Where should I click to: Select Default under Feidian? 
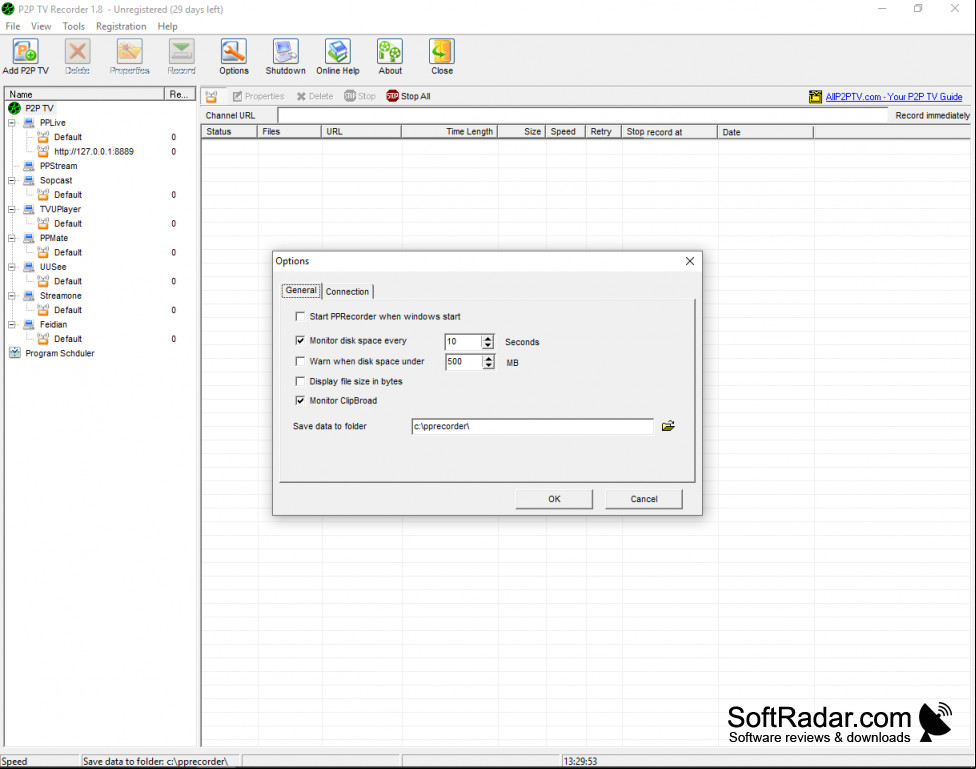tap(68, 339)
